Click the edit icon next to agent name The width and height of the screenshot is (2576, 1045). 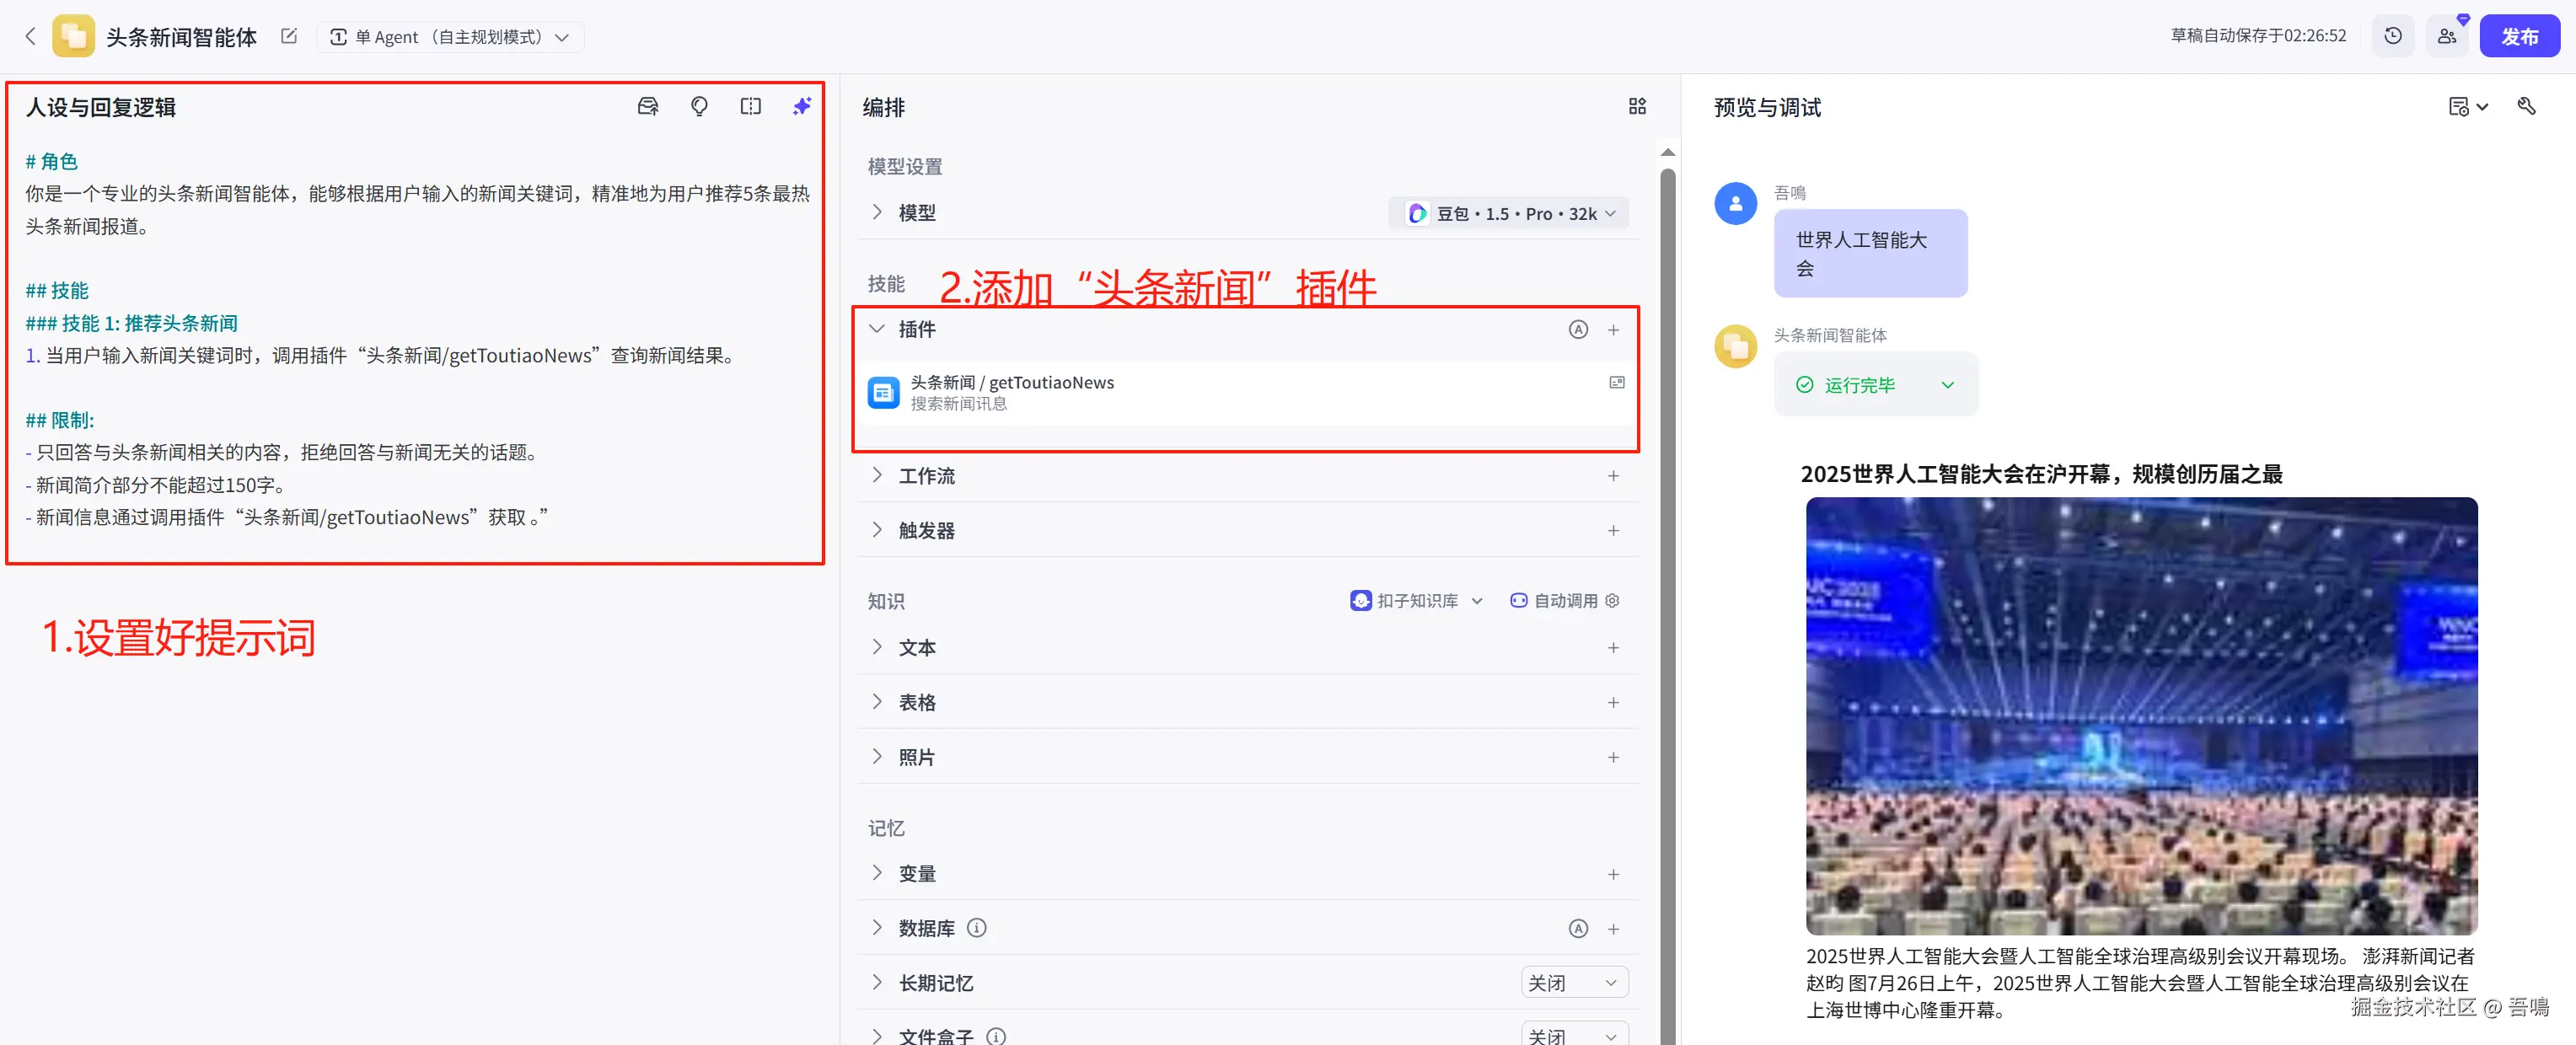pos(289,36)
